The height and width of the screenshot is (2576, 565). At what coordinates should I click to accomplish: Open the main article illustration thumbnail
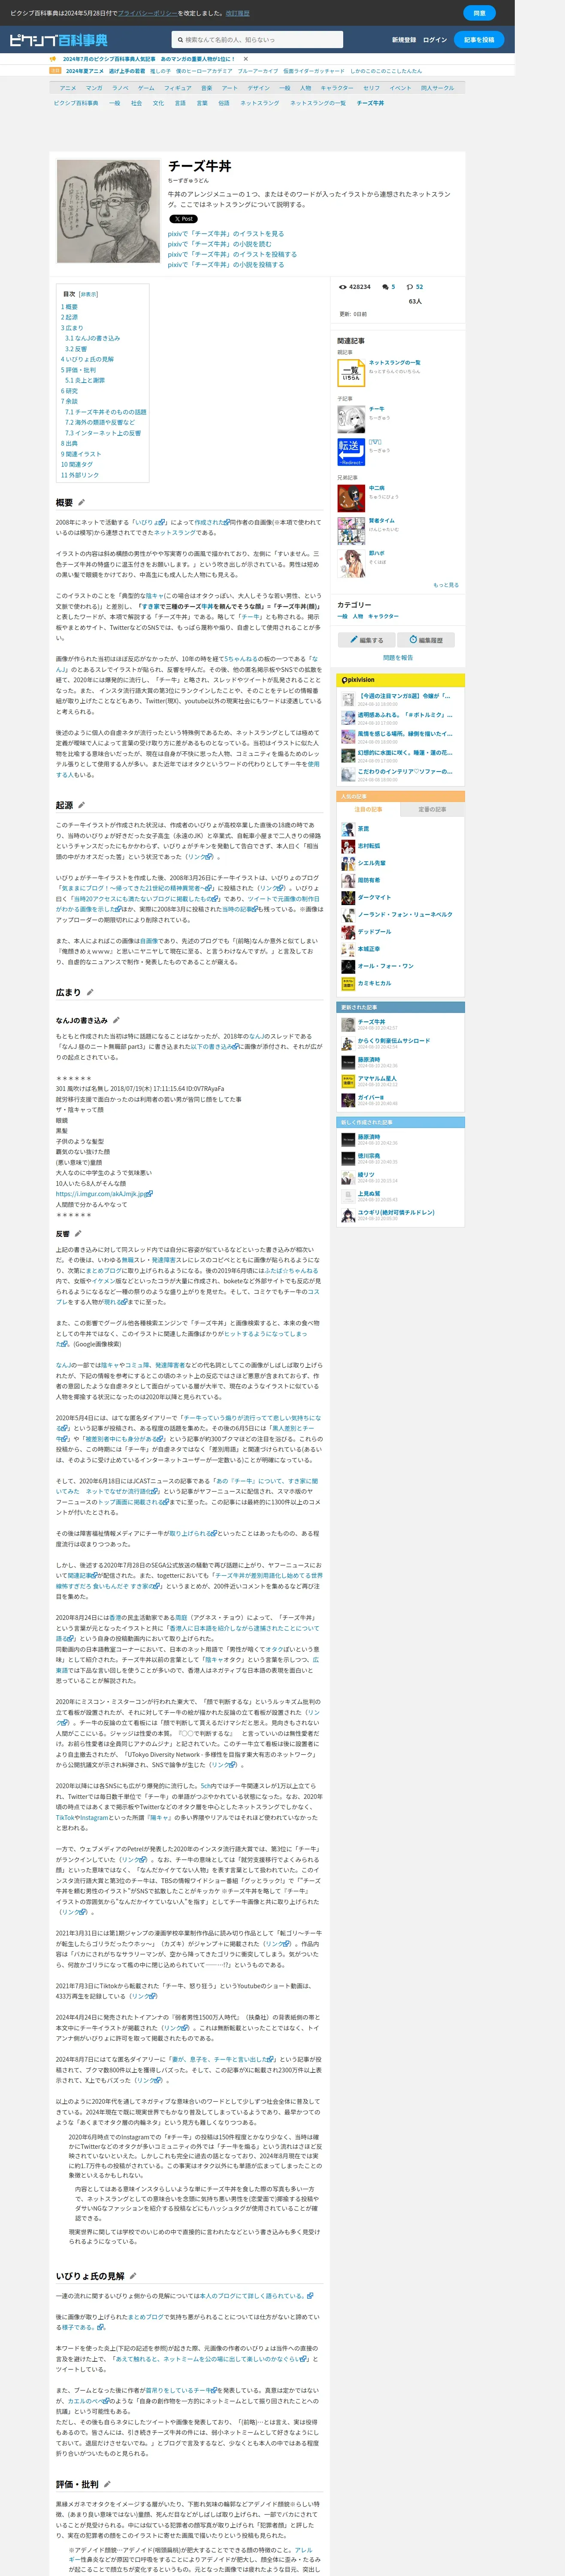tap(108, 211)
